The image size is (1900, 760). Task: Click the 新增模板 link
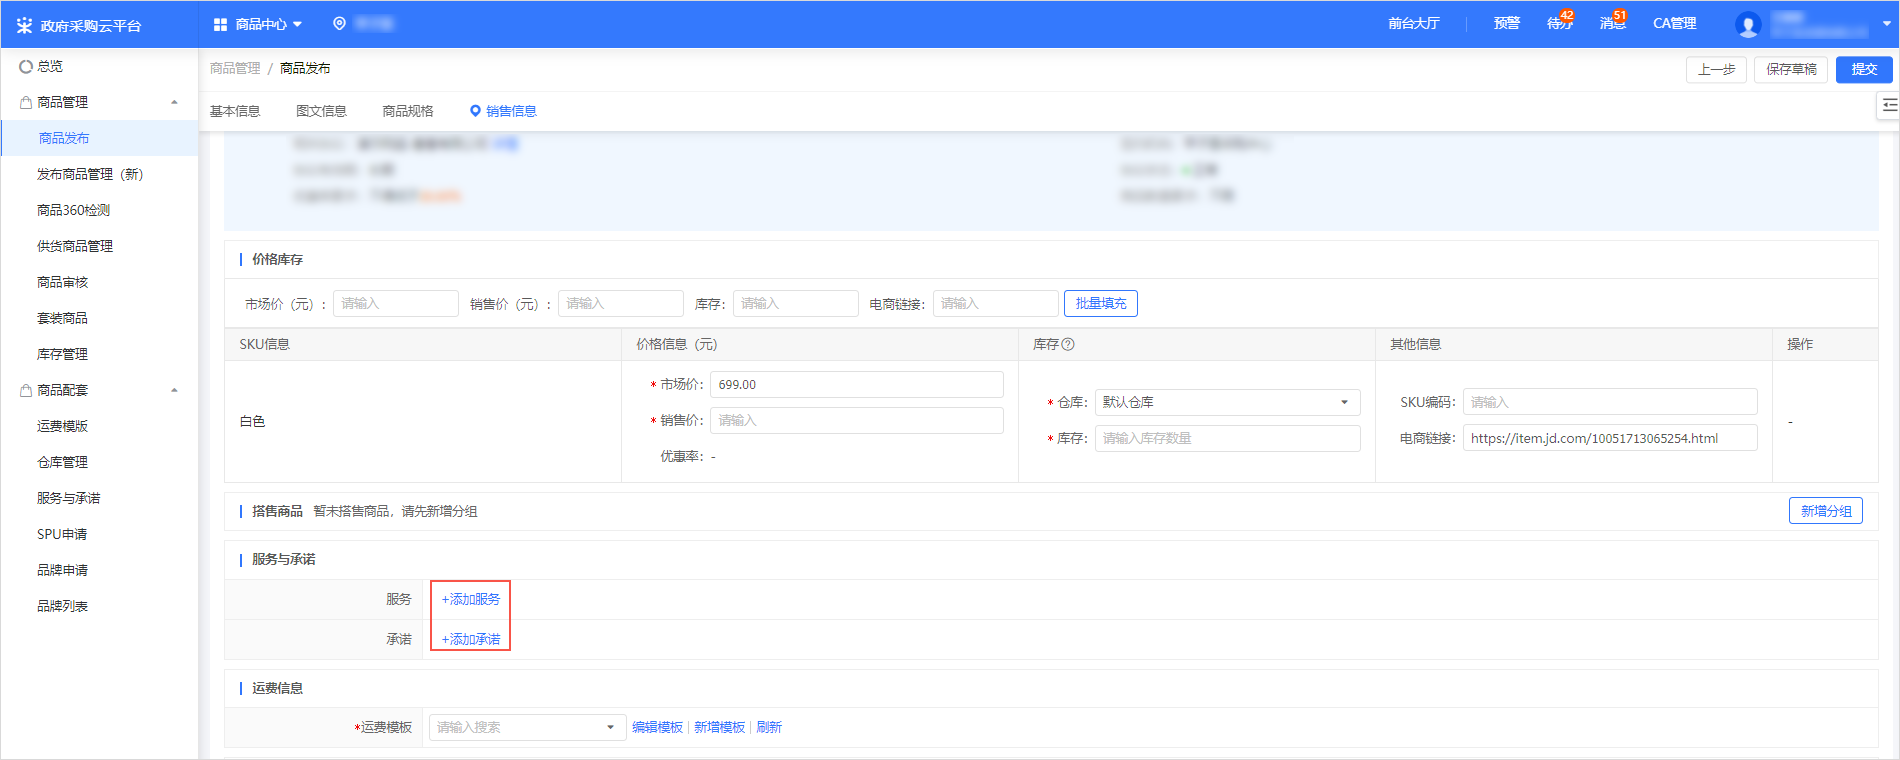click(x=719, y=727)
